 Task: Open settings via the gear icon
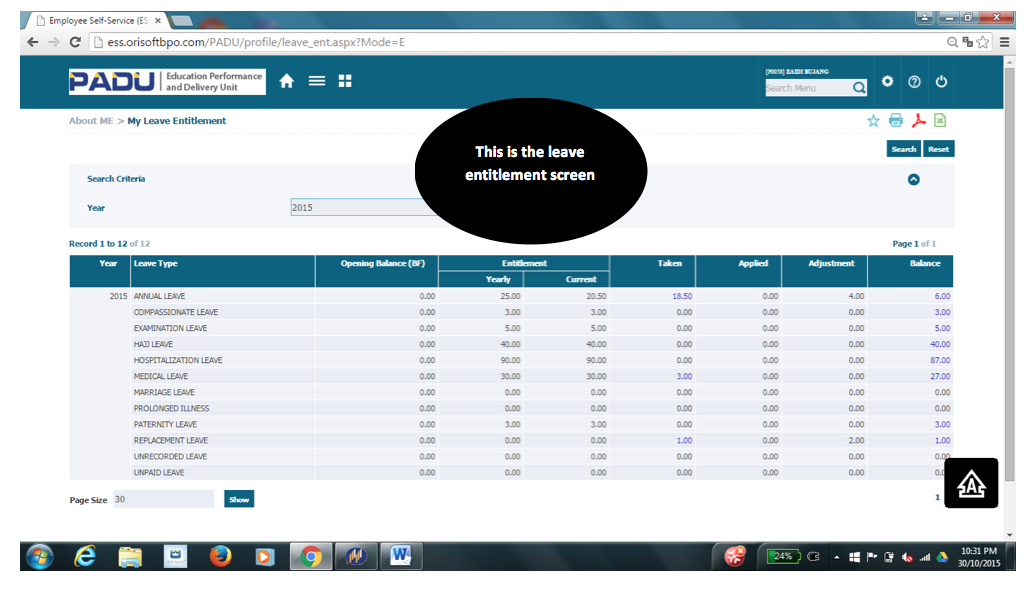[887, 81]
